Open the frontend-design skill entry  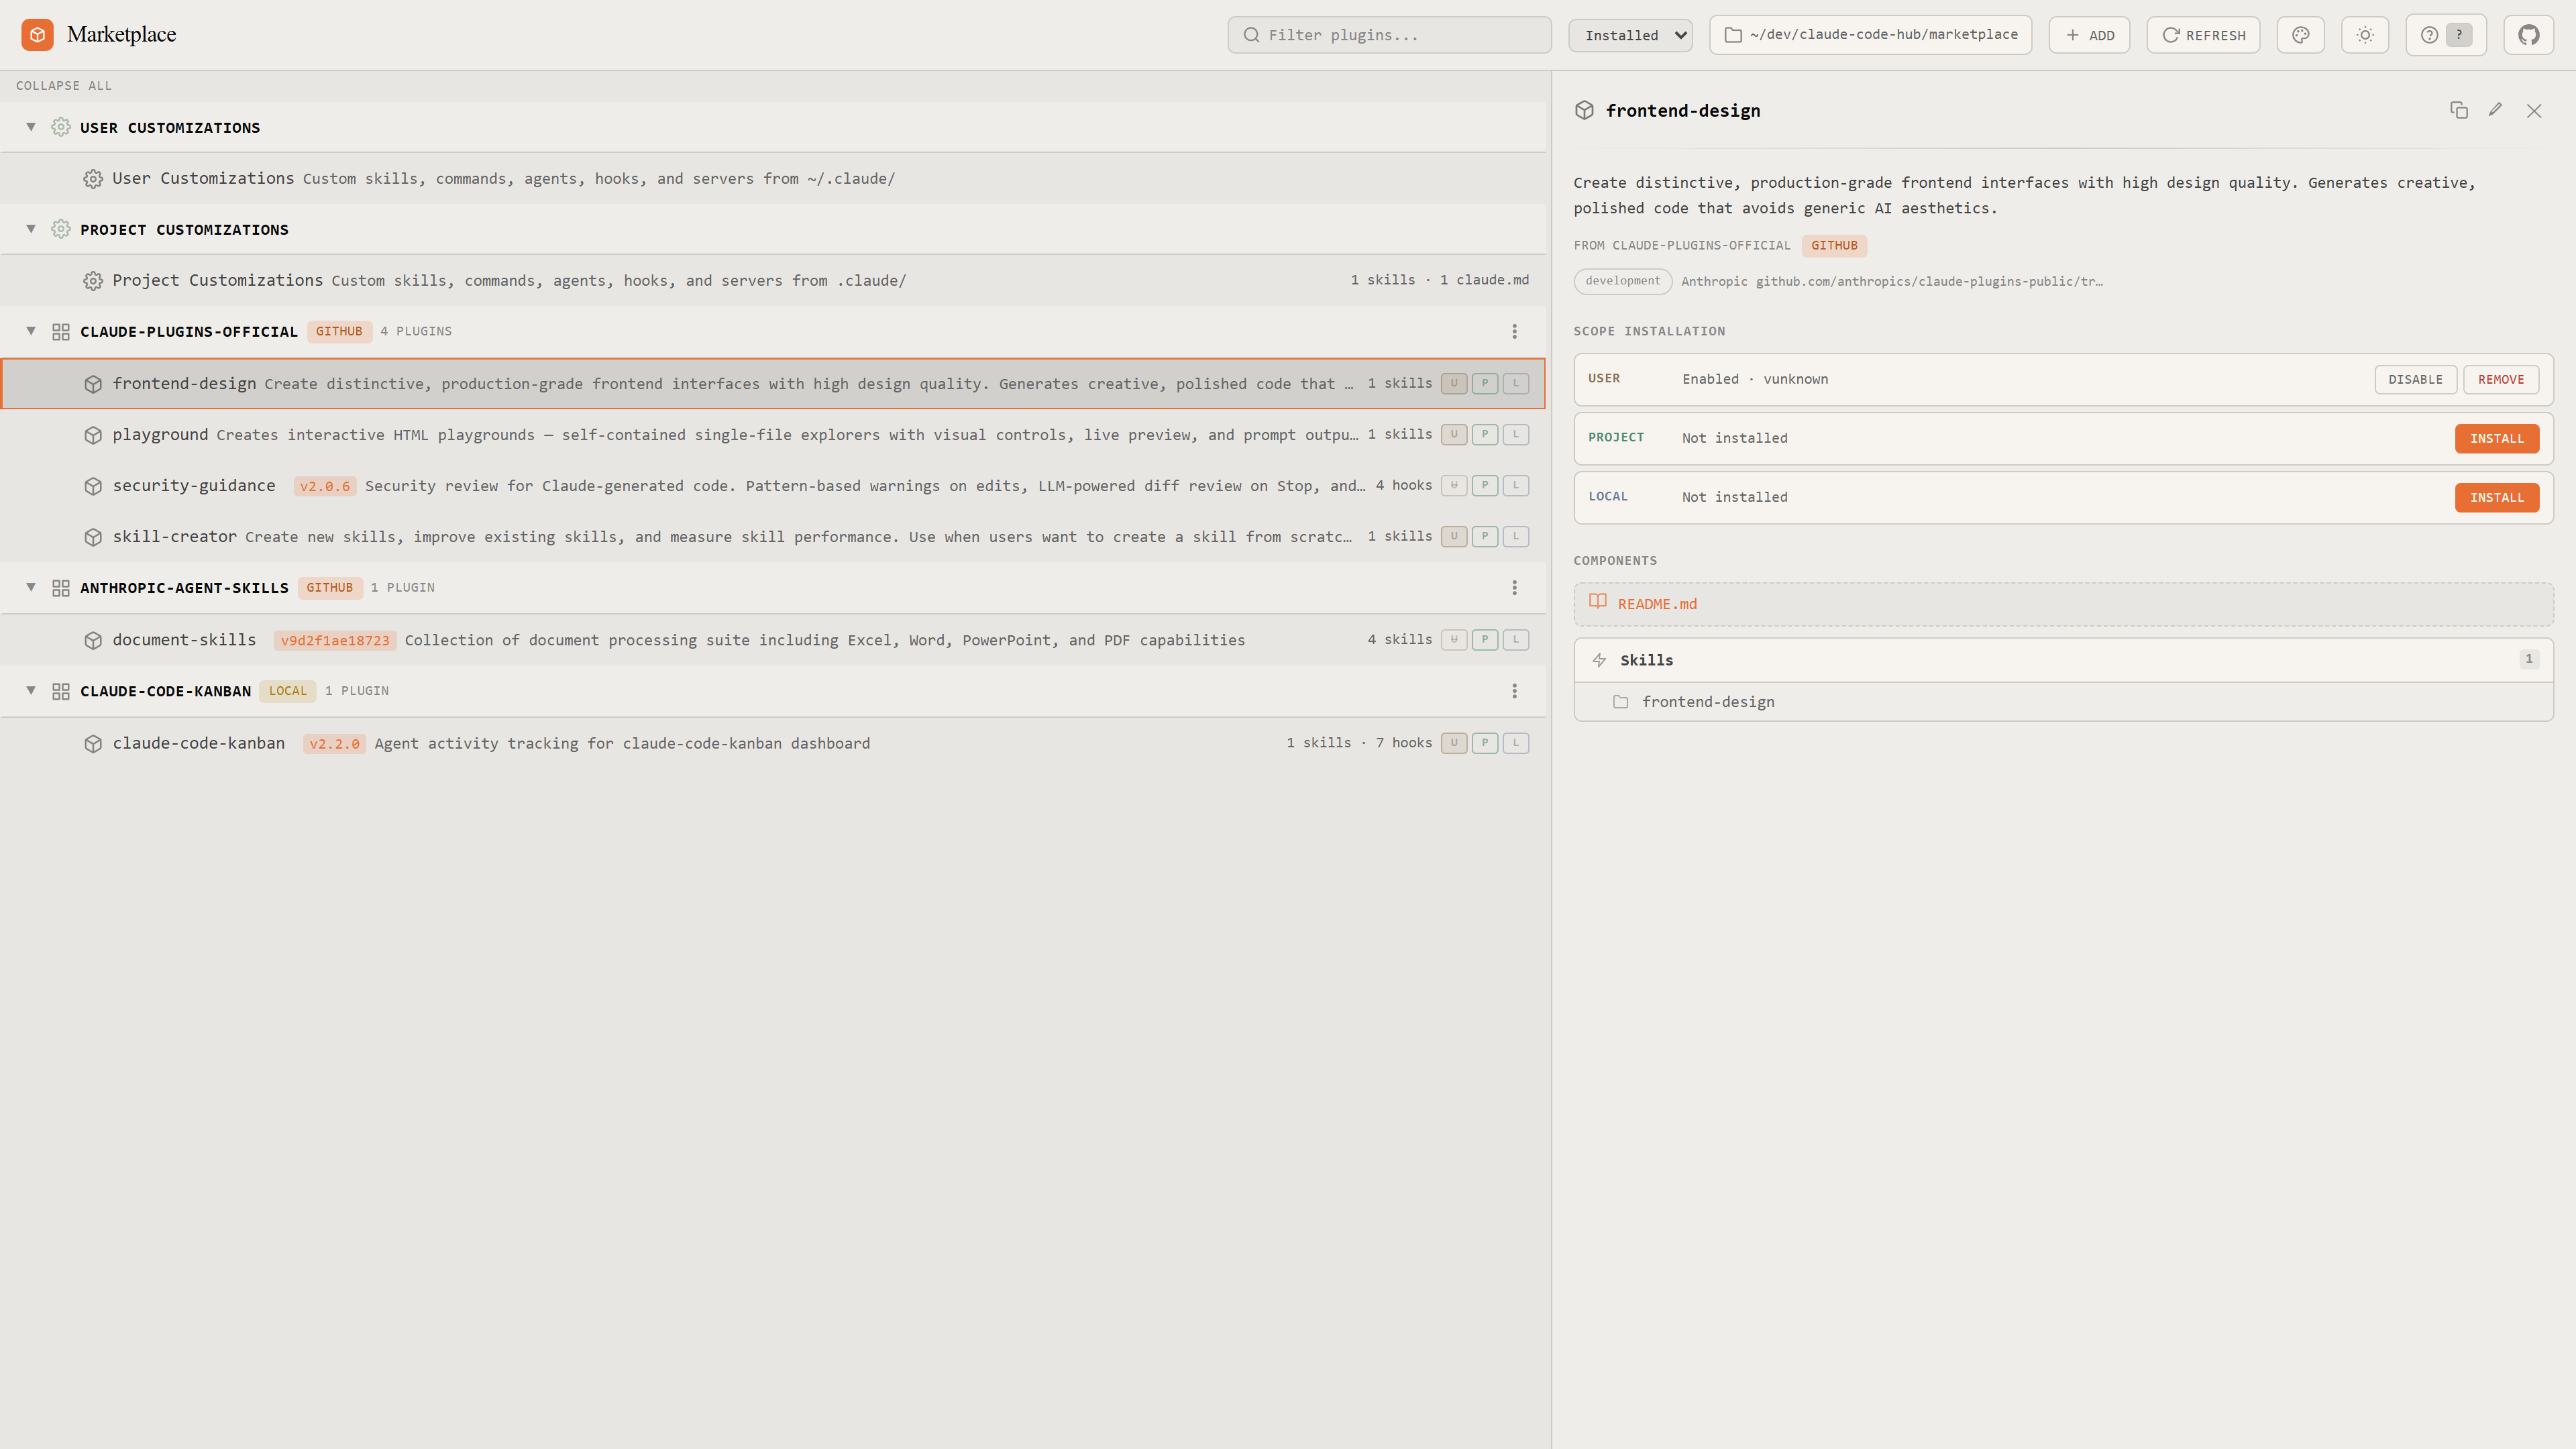coord(2063,702)
